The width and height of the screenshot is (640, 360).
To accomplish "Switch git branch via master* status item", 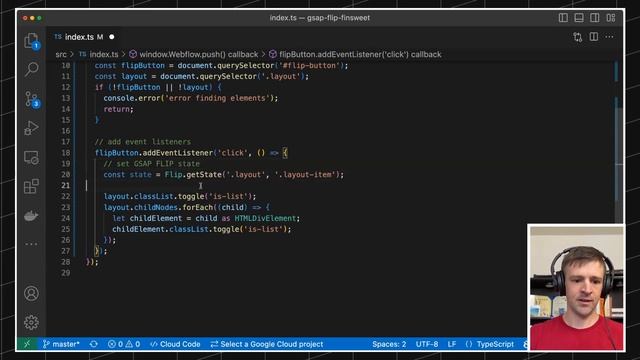I will click(x=61, y=344).
